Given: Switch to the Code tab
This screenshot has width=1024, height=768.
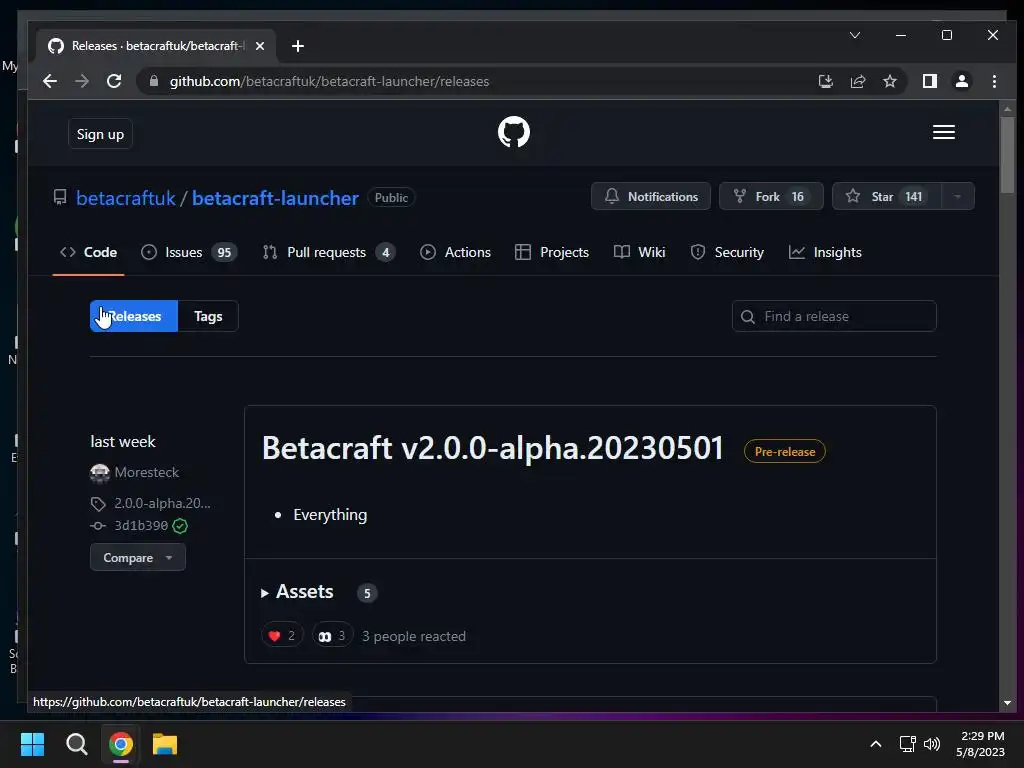Looking at the screenshot, I should click(88, 252).
